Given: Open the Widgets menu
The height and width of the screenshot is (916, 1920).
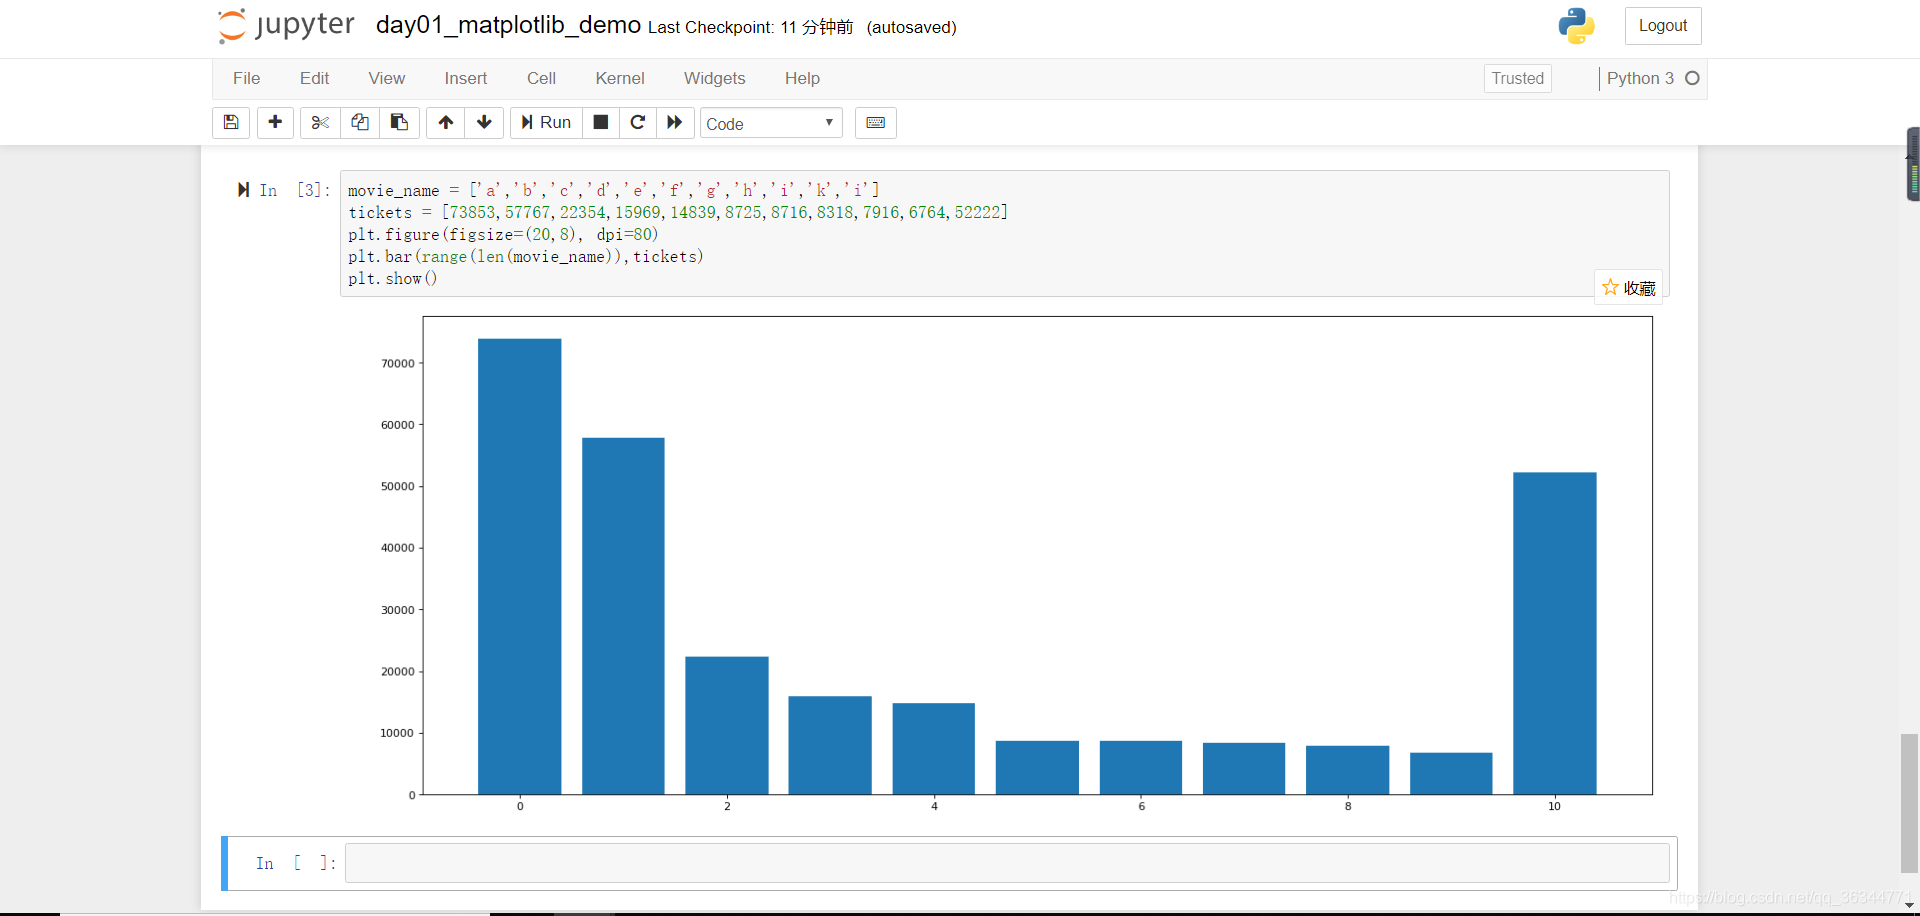Looking at the screenshot, I should [x=714, y=78].
